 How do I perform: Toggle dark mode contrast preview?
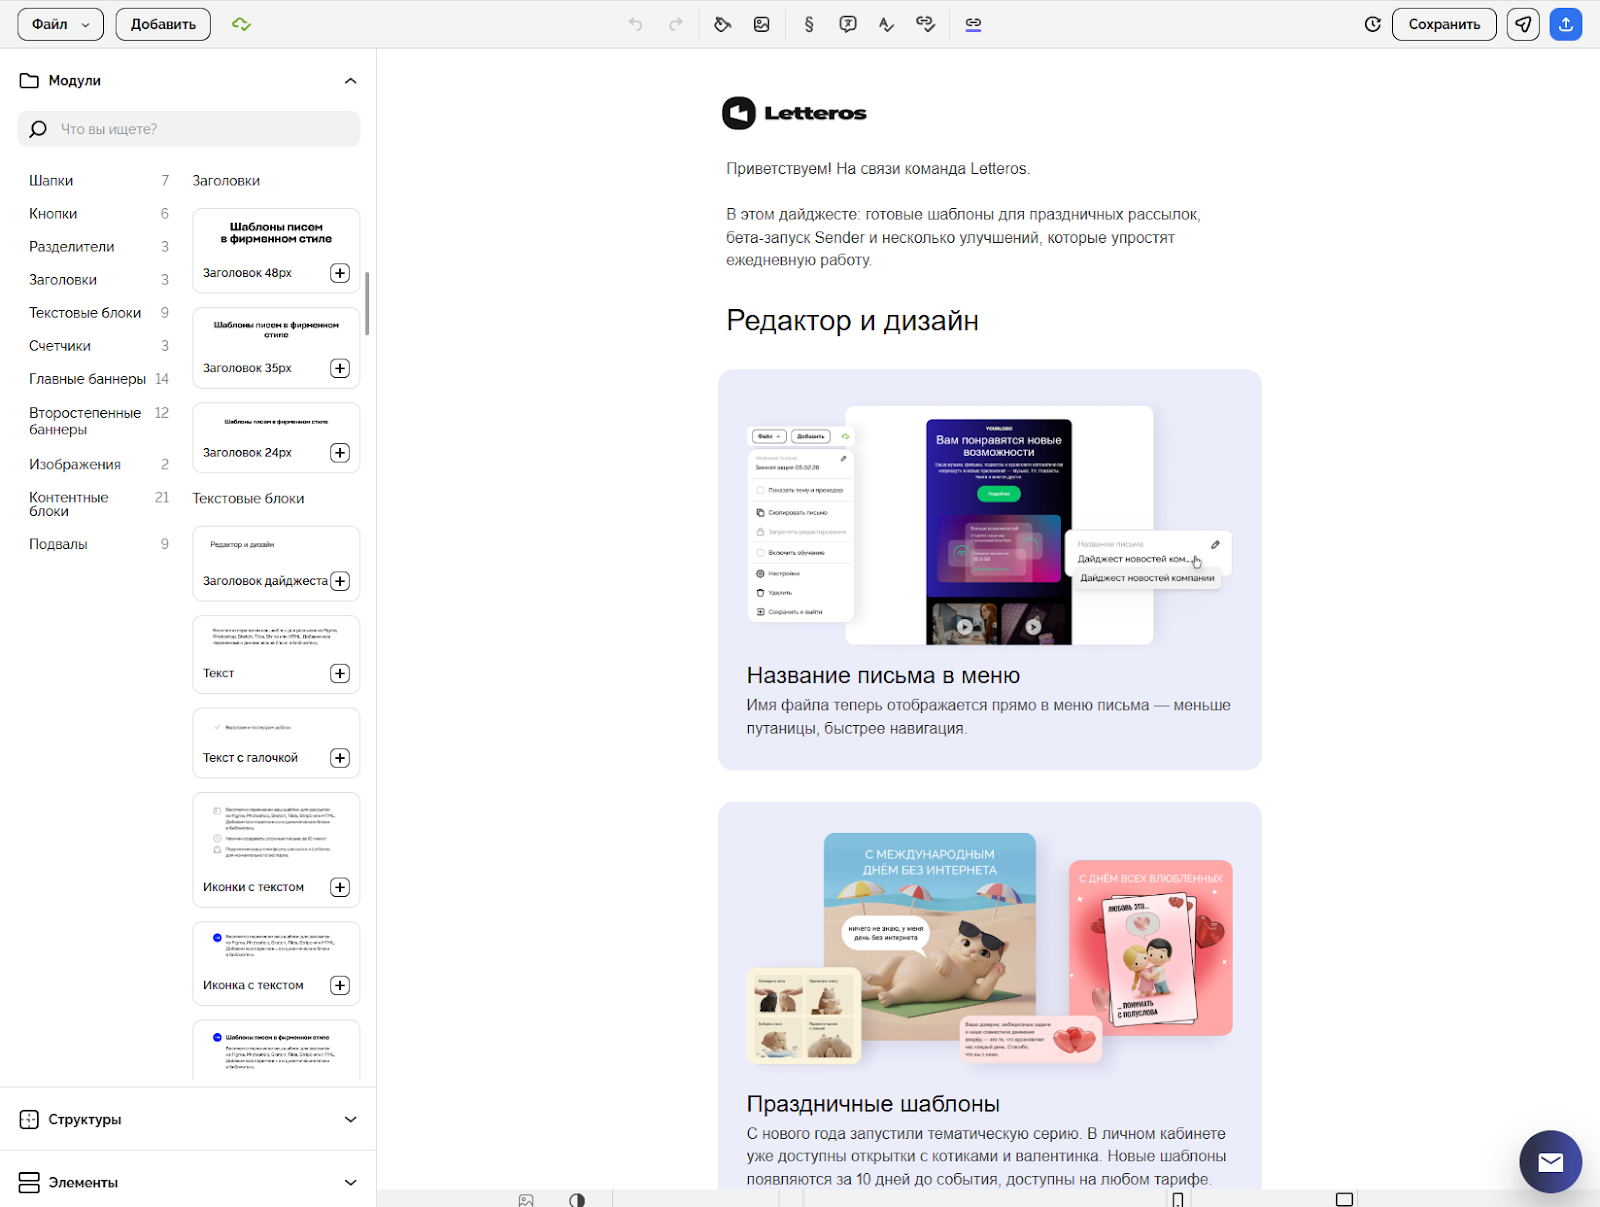(577, 1199)
